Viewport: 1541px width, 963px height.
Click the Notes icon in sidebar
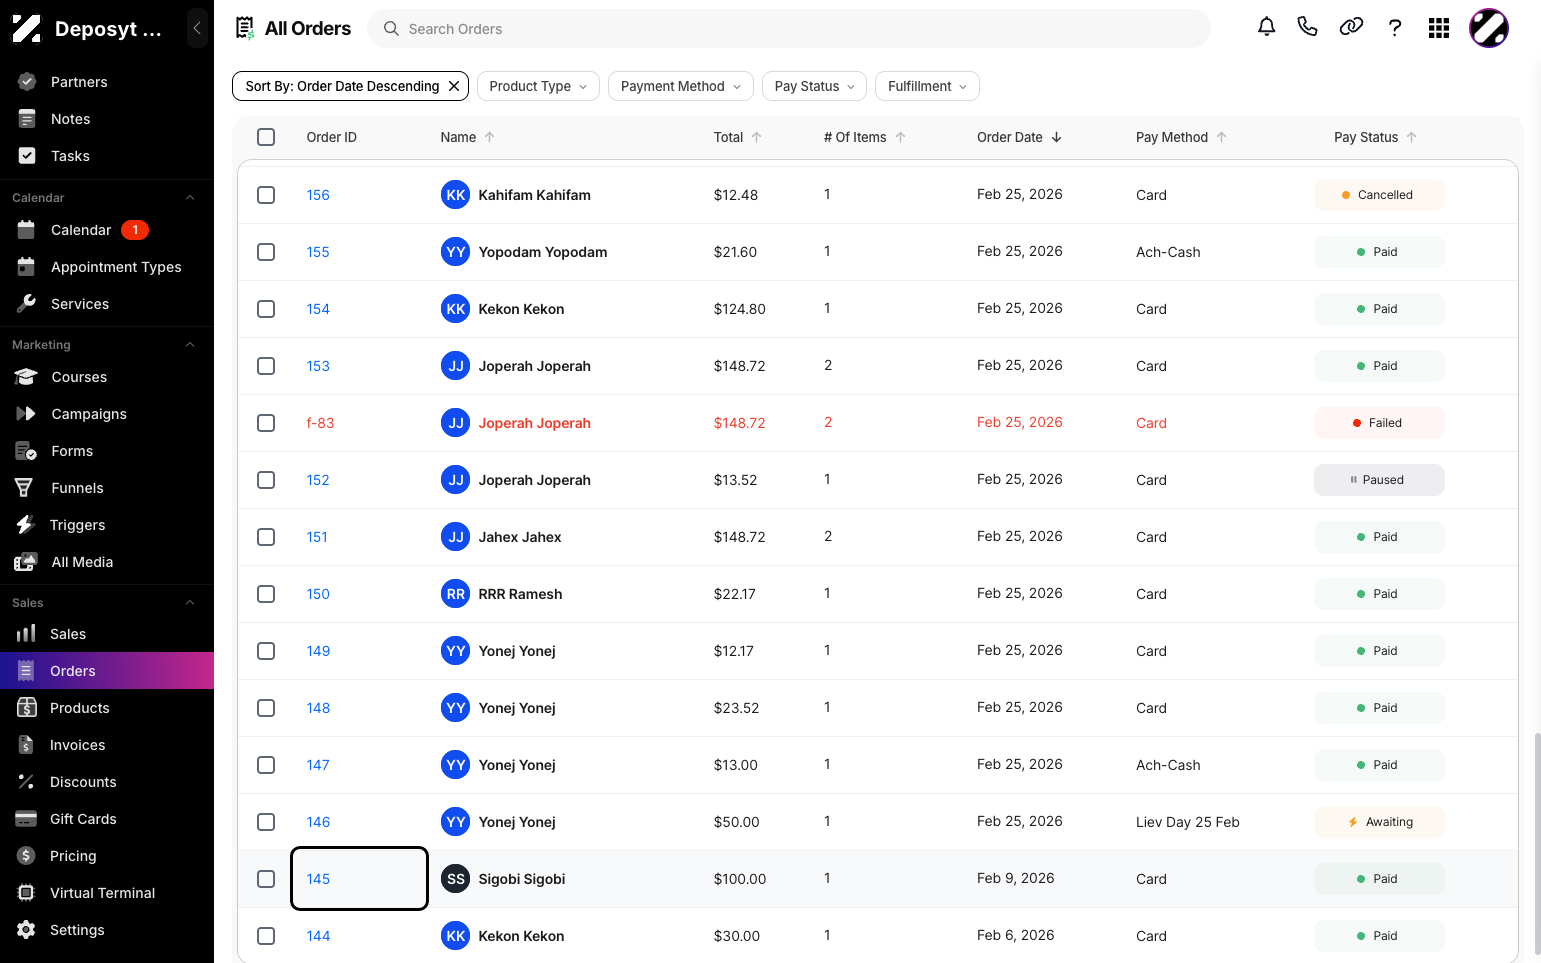[27, 119]
